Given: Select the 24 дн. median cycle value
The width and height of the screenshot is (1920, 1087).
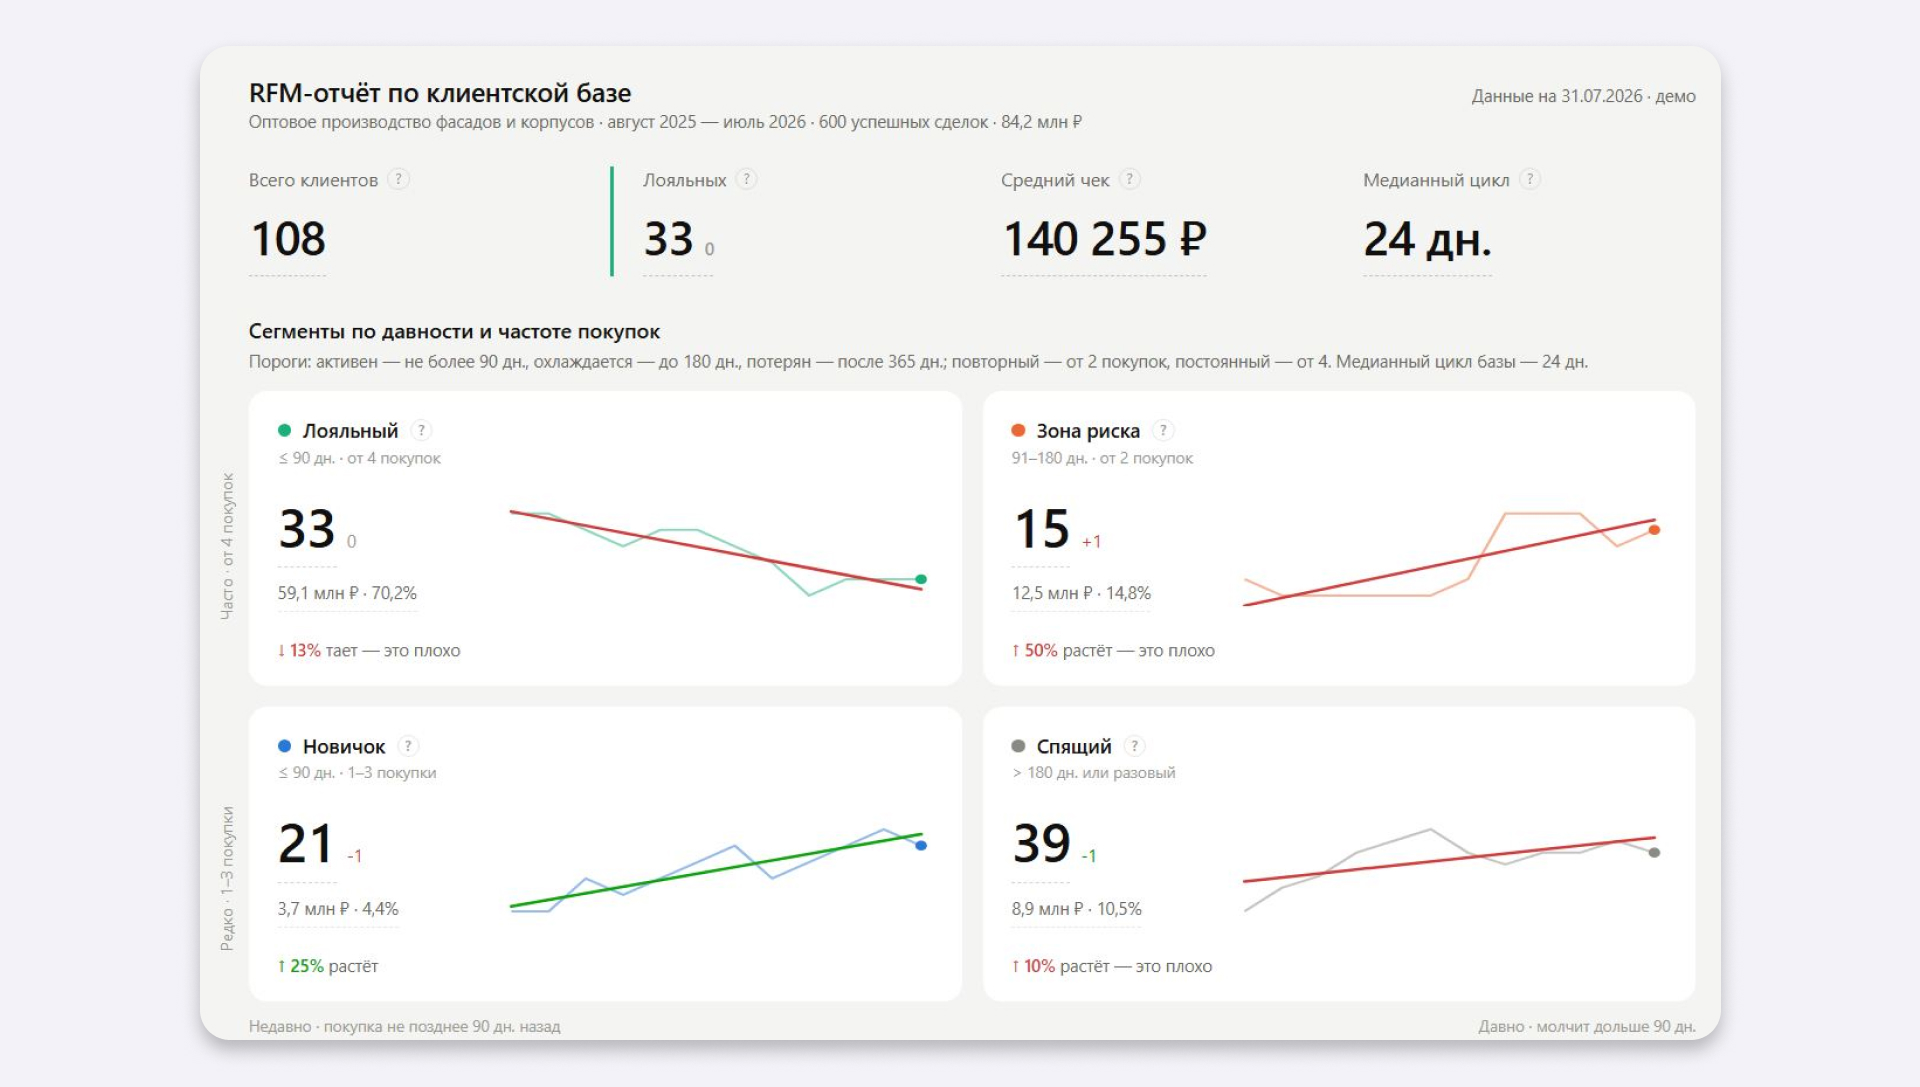Looking at the screenshot, I should click(x=1427, y=240).
